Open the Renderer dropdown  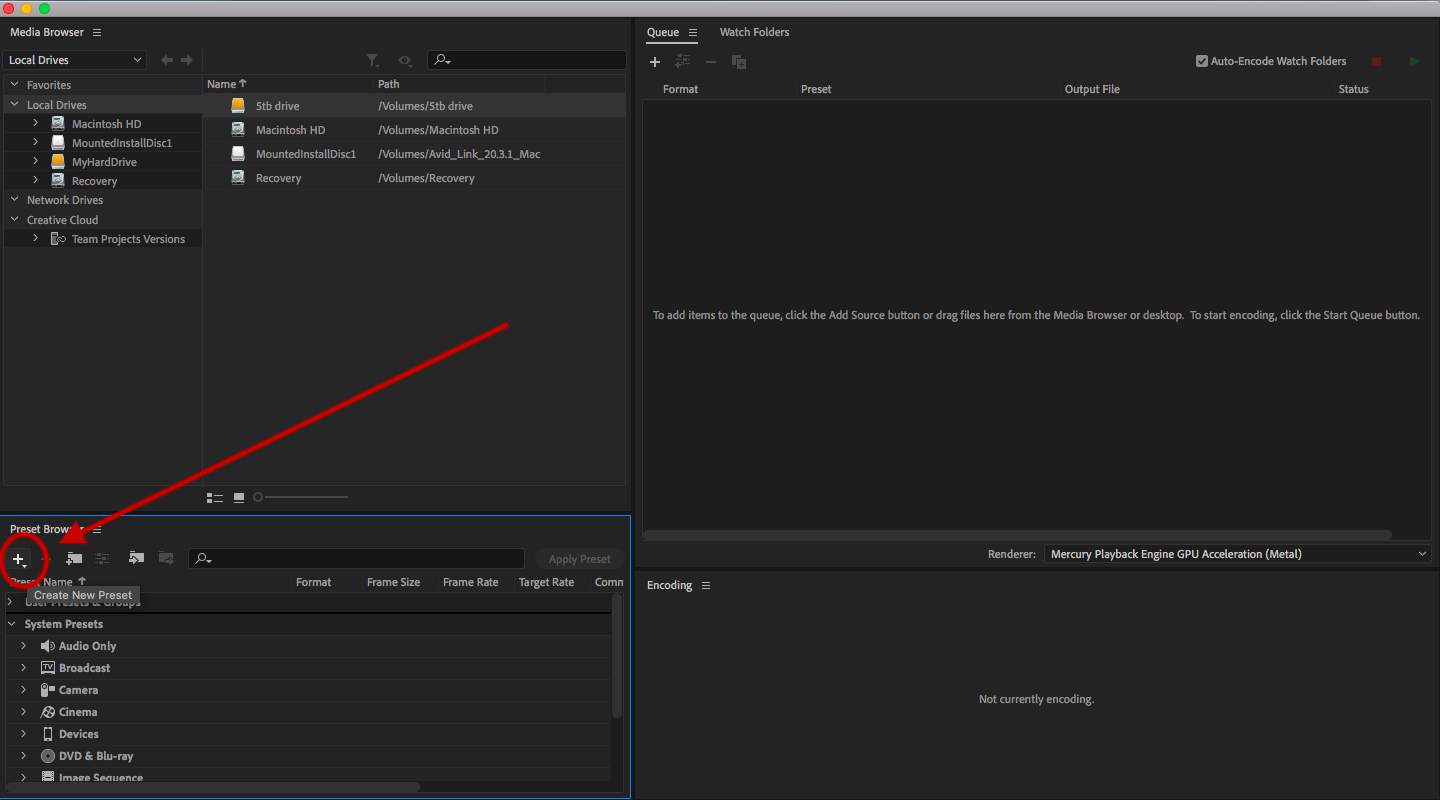click(1237, 554)
